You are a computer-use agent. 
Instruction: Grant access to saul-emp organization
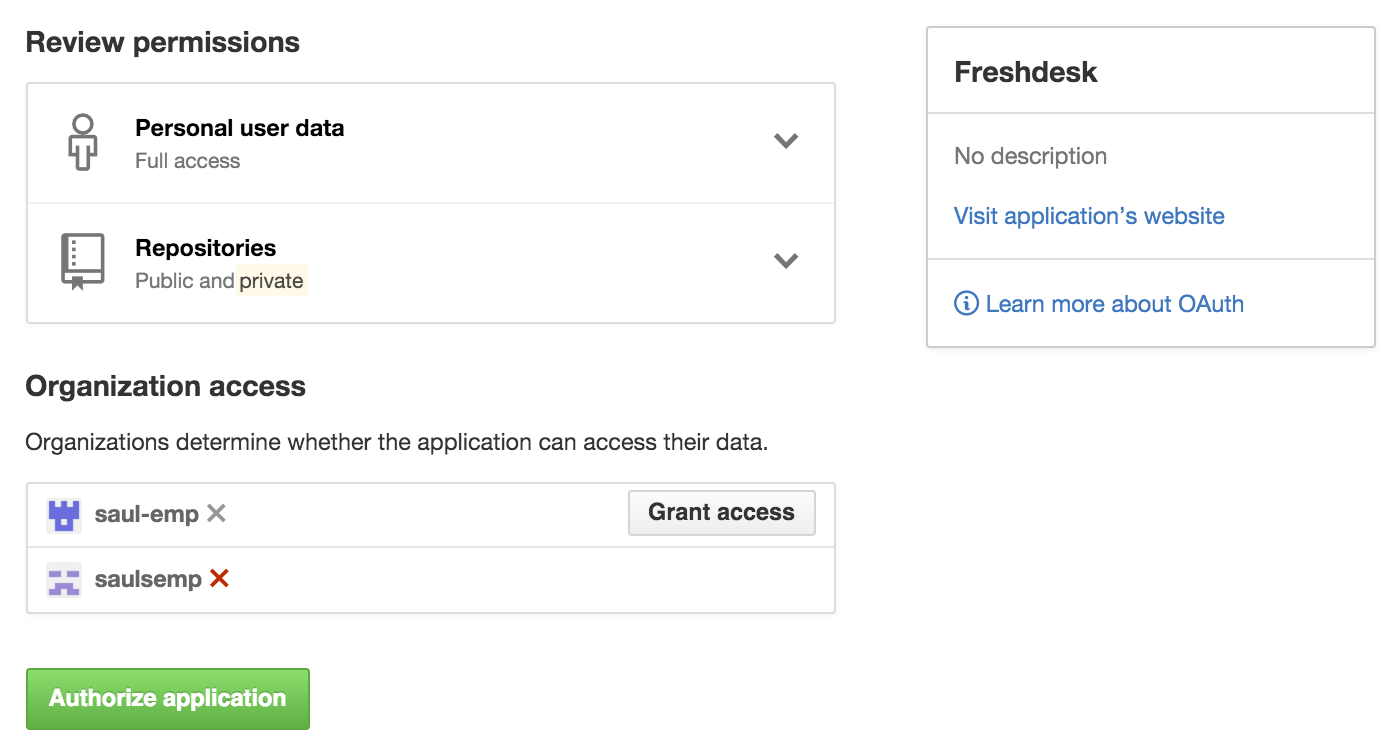[x=722, y=513]
